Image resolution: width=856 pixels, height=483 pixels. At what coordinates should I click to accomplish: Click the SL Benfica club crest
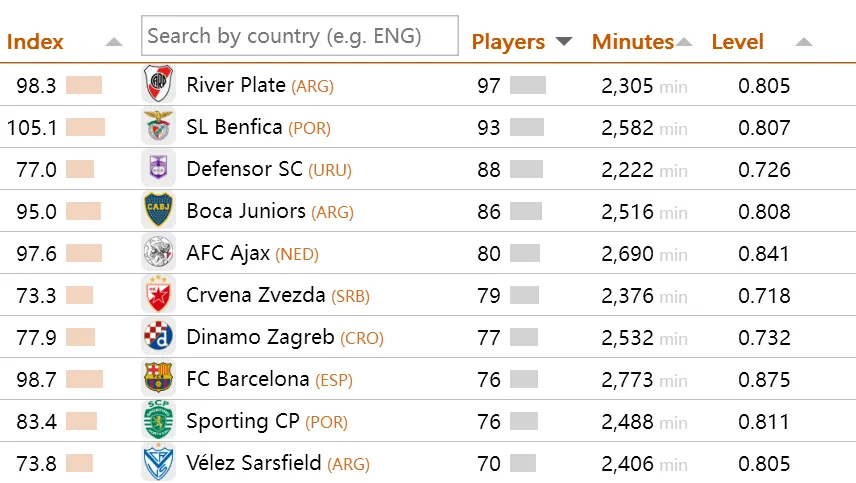click(158, 127)
